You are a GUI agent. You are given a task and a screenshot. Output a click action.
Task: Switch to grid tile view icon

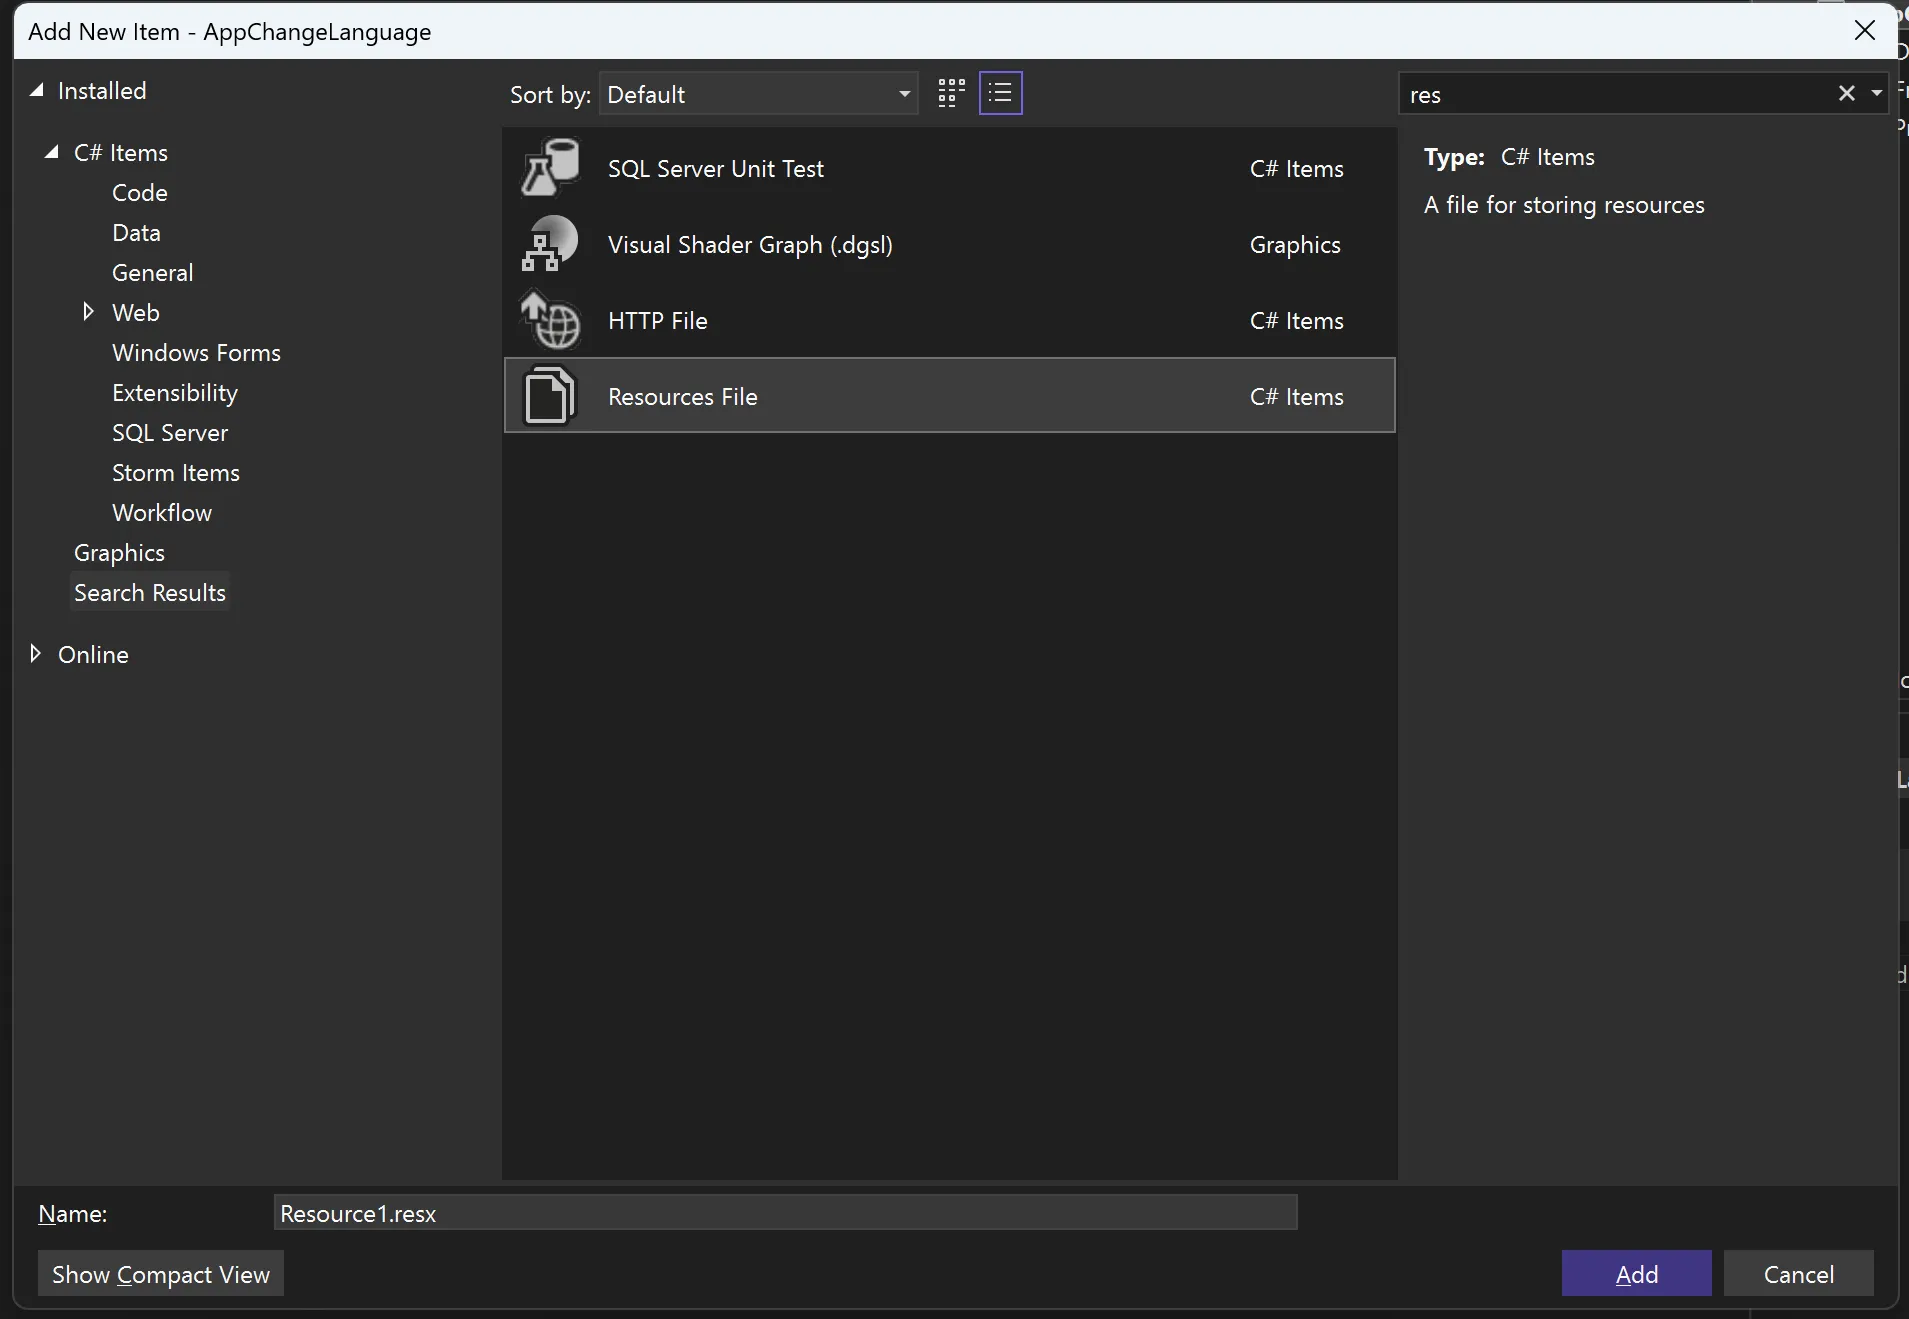click(x=951, y=93)
